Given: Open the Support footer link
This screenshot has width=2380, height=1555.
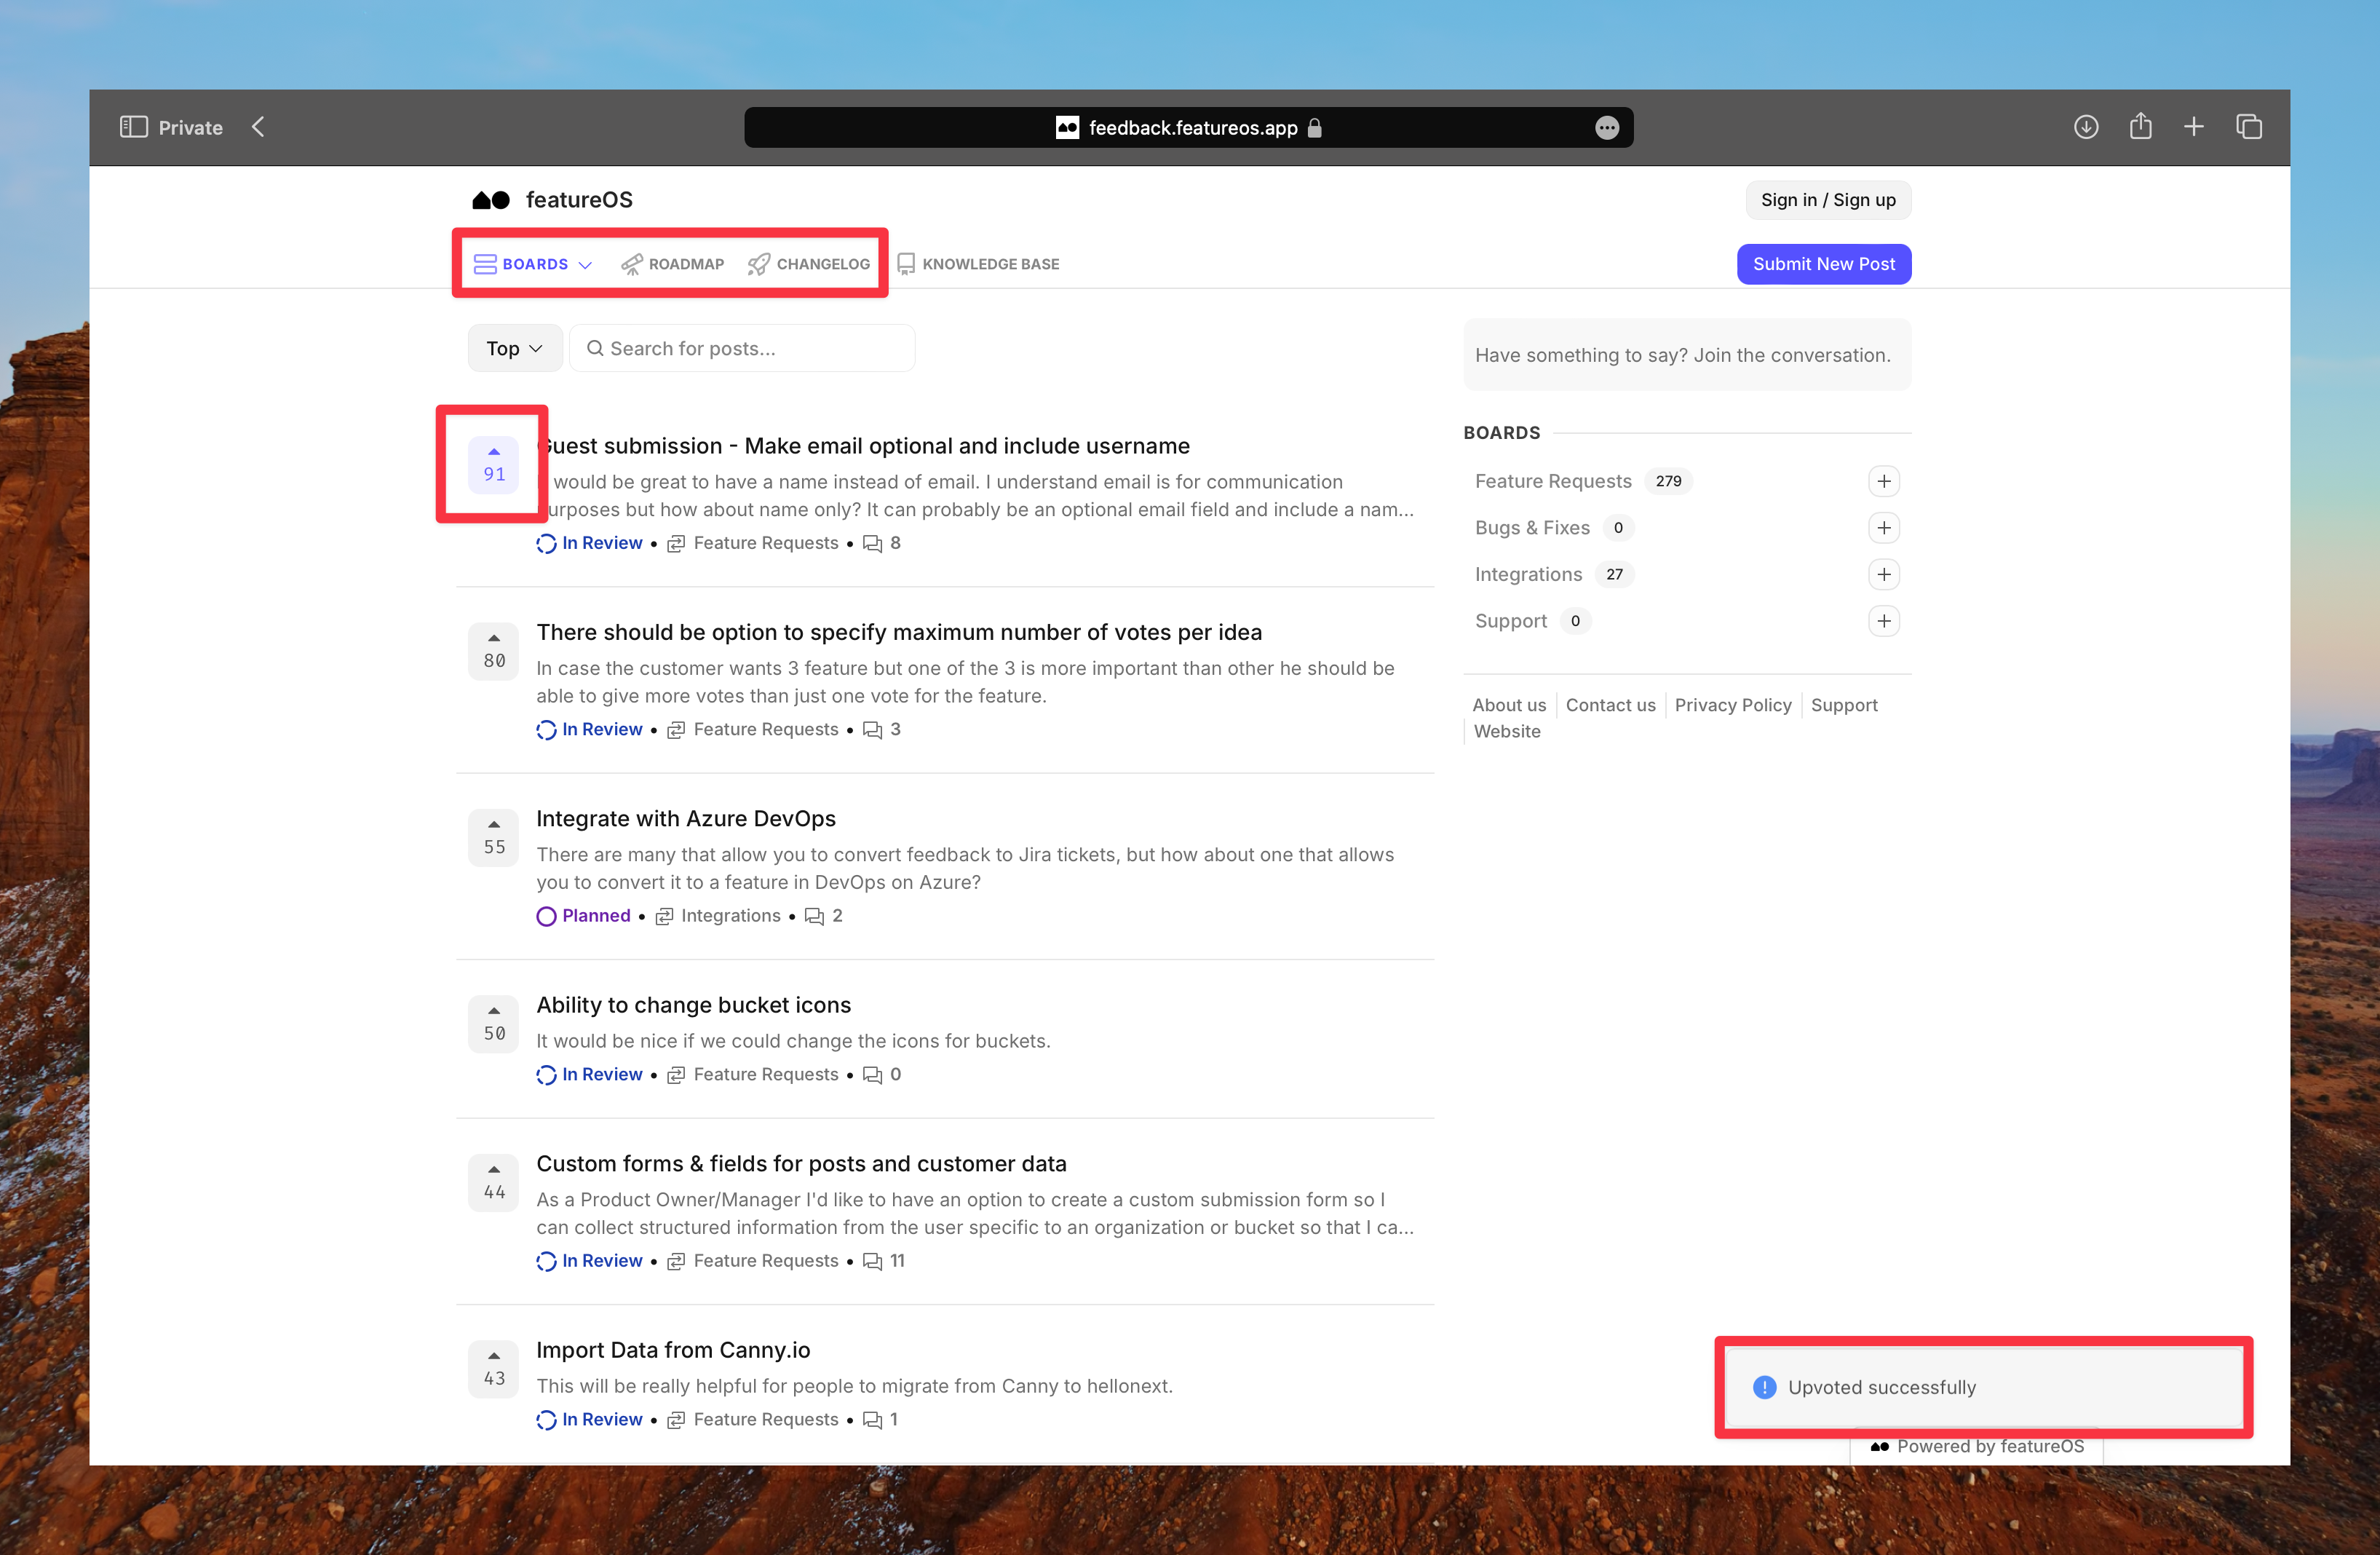Looking at the screenshot, I should coord(1844,705).
